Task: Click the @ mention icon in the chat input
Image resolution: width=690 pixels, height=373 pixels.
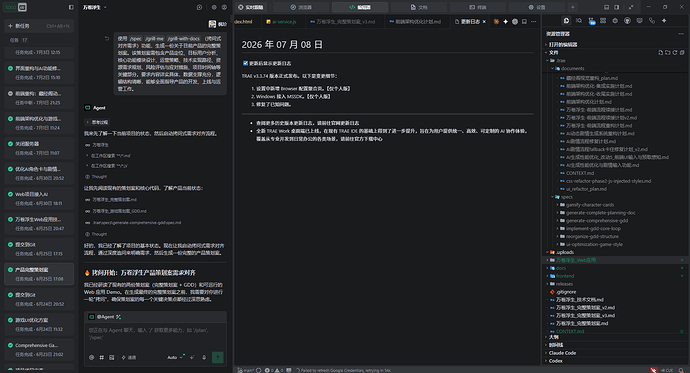Action: [92, 357]
